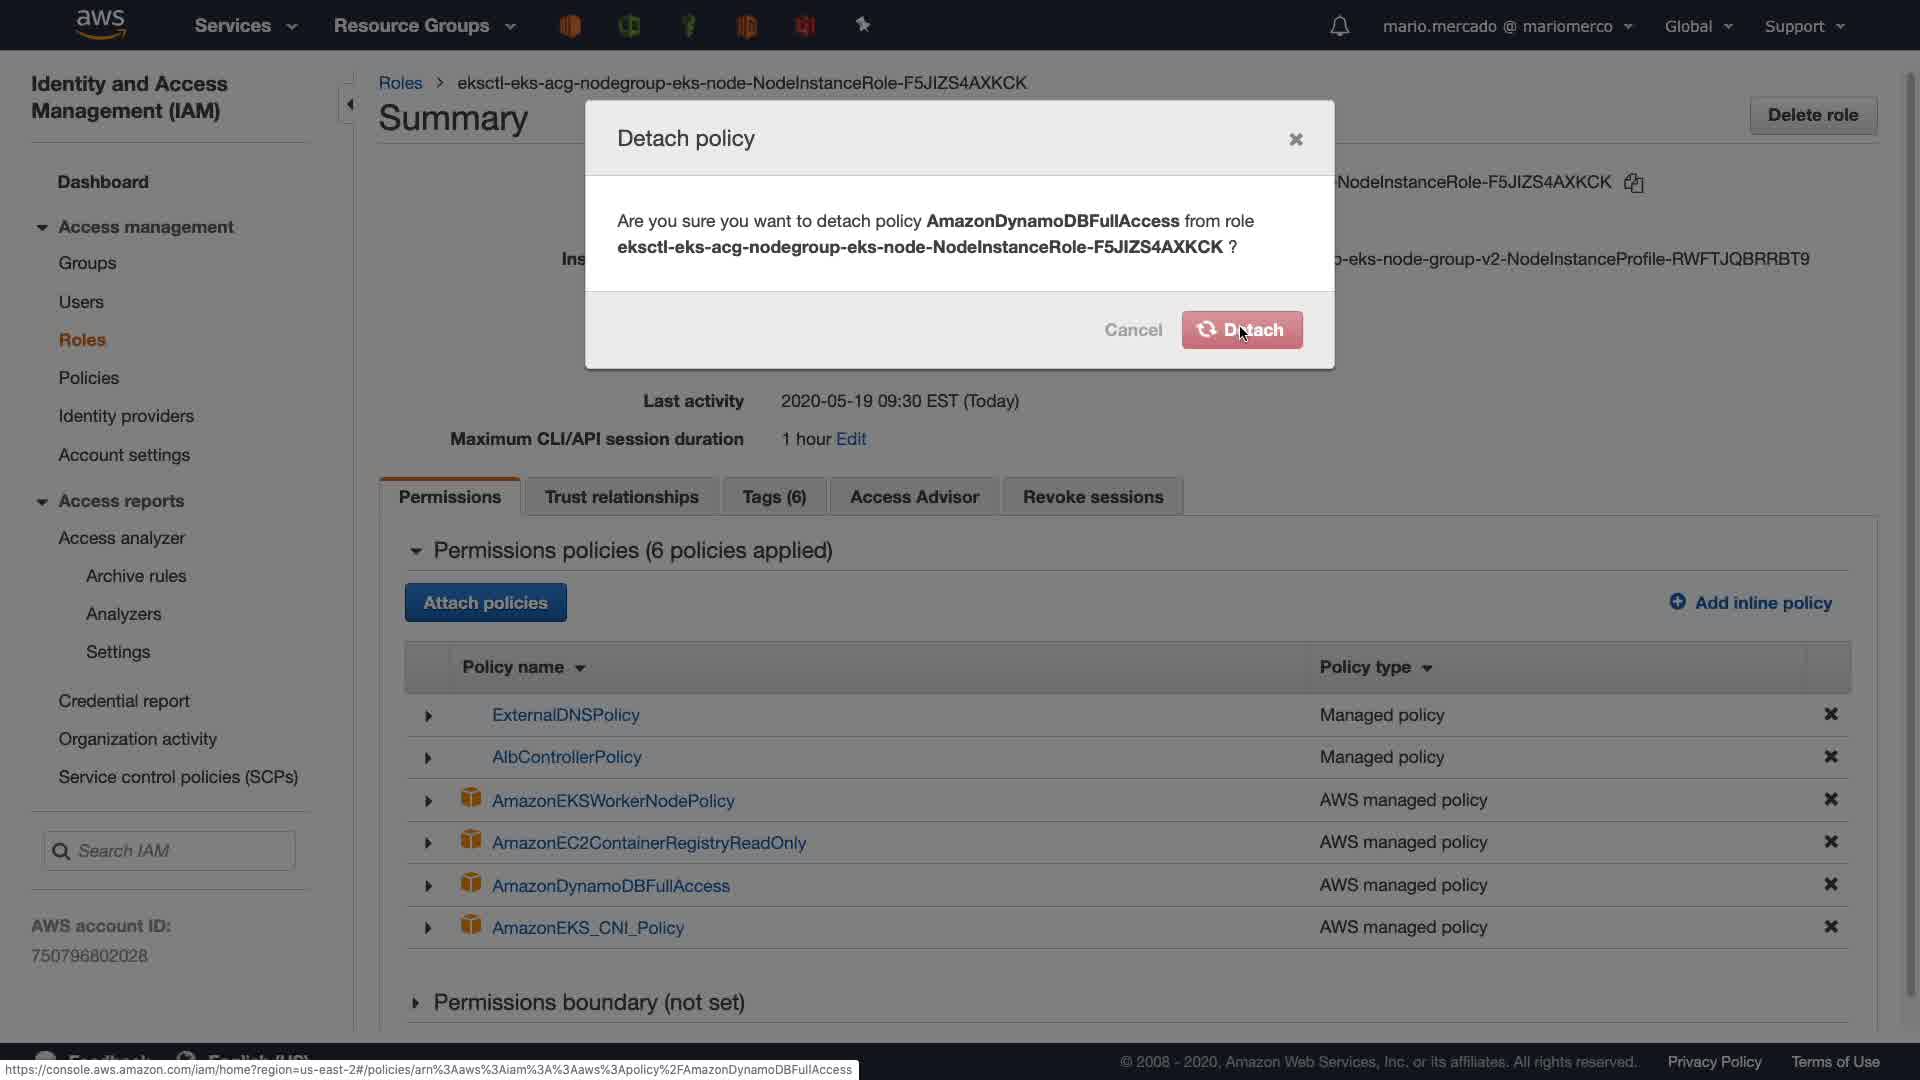Click the Add inline policy plus icon

(1677, 602)
